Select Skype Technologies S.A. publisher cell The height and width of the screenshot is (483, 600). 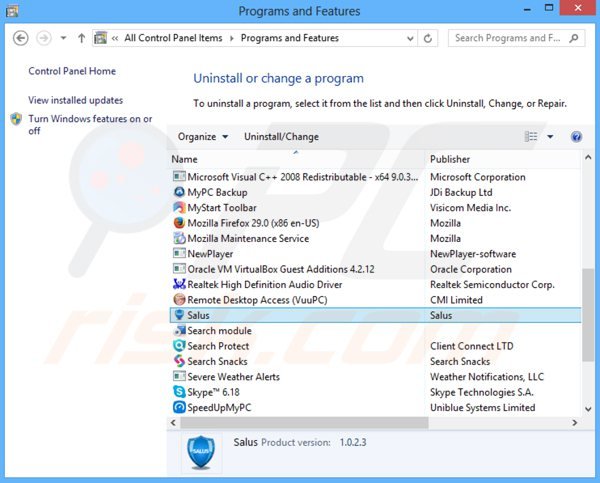pyautogui.click(x=481, y=392)
